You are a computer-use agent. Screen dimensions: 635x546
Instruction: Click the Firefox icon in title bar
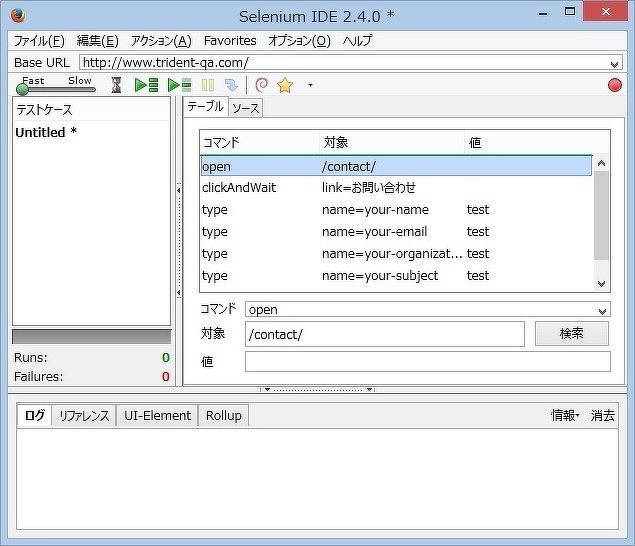[18, 15]
